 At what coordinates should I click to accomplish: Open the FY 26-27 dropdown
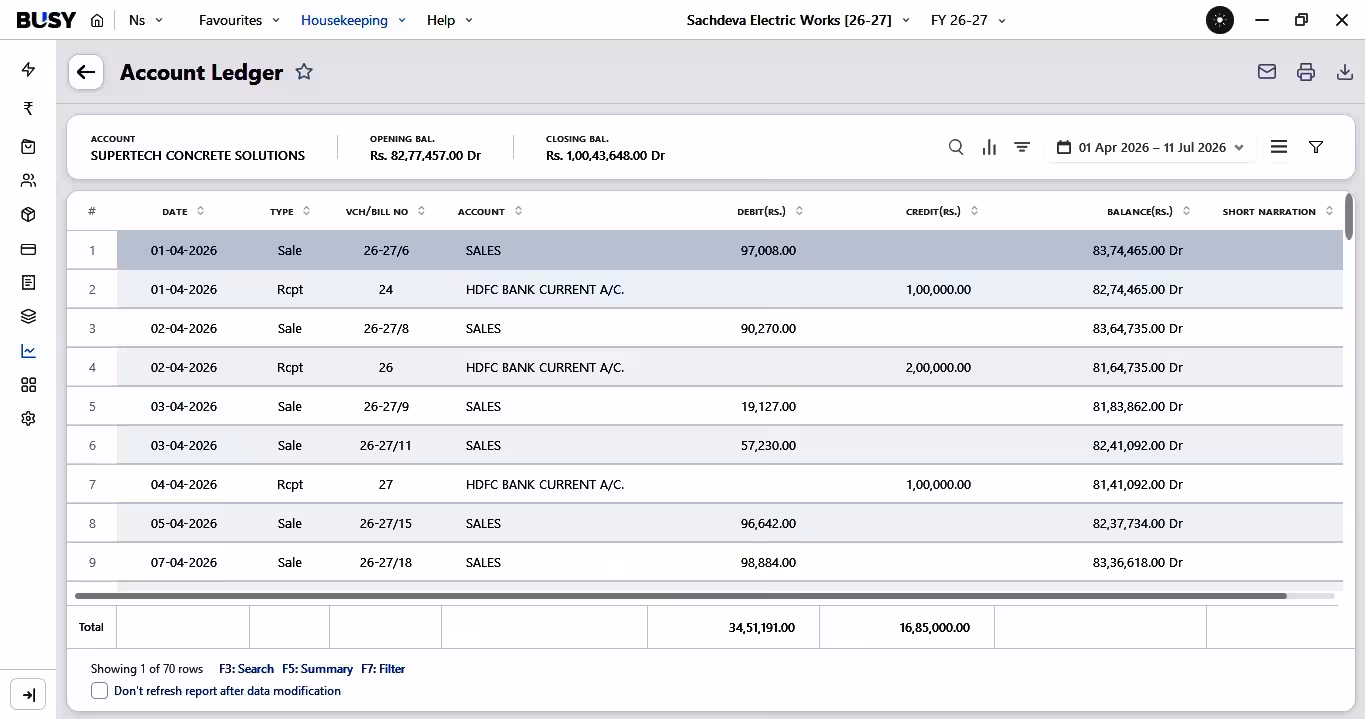coord(968,20)
